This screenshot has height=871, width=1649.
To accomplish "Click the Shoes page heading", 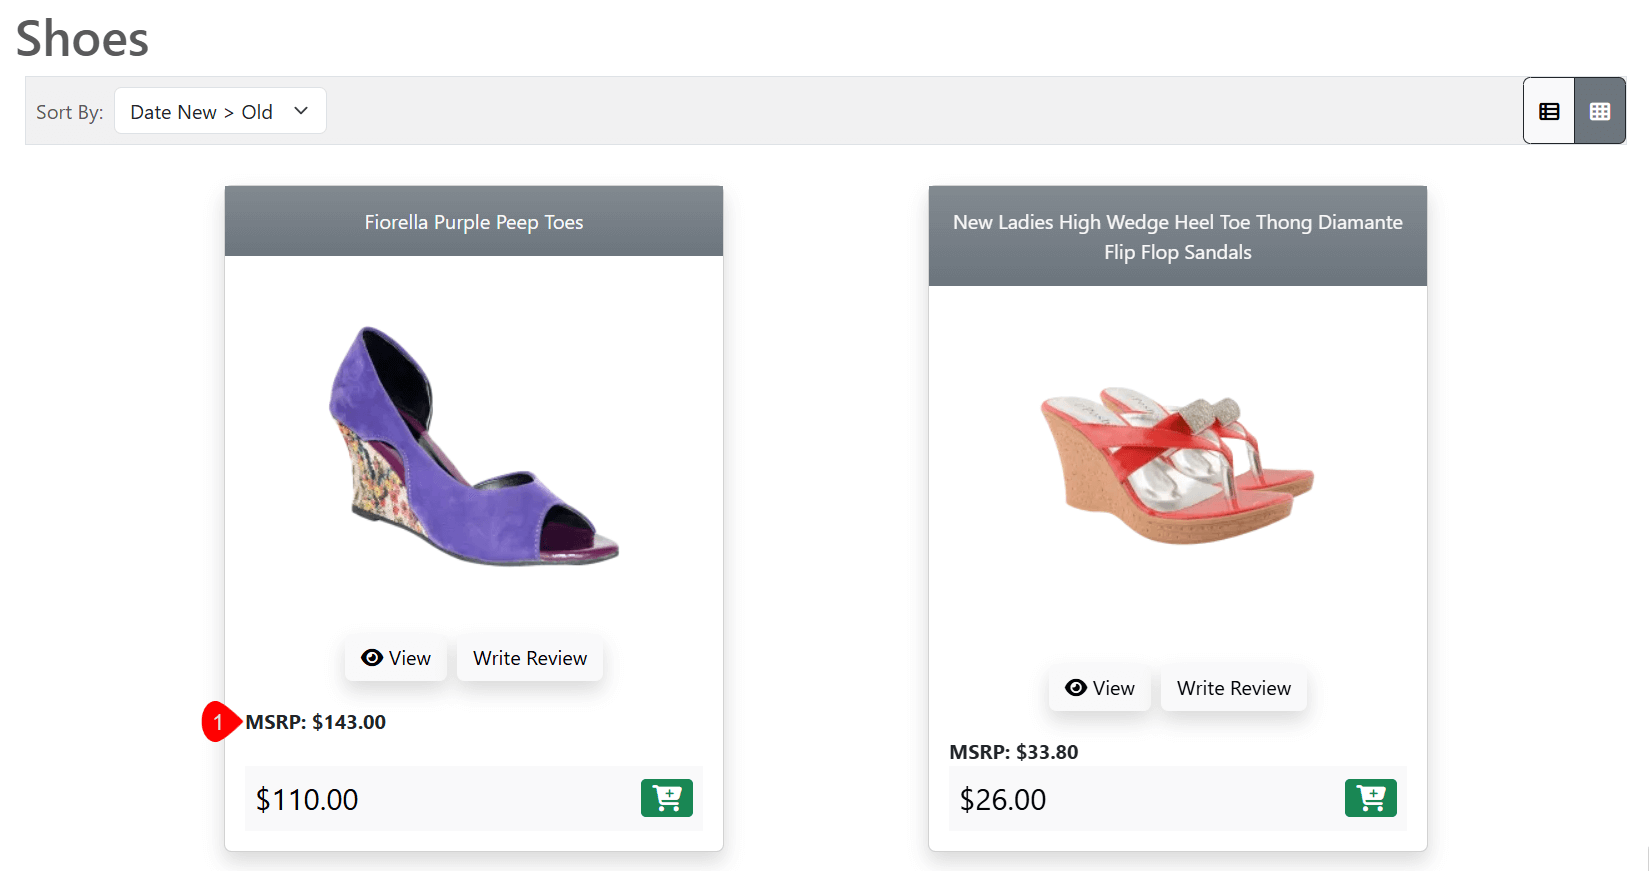I will [x=82, y=39].
